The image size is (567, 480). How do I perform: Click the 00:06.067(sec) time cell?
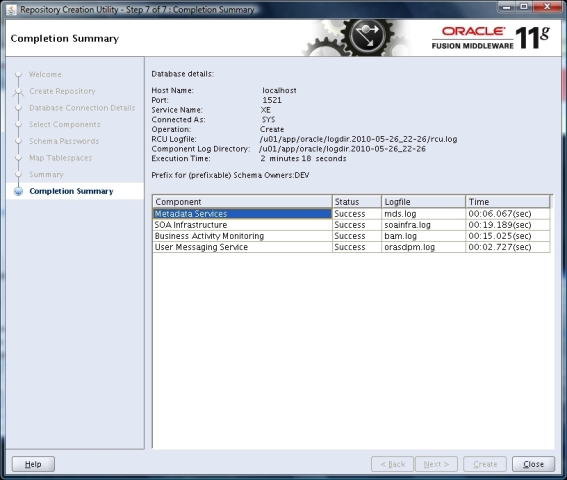tap(508, 214)
